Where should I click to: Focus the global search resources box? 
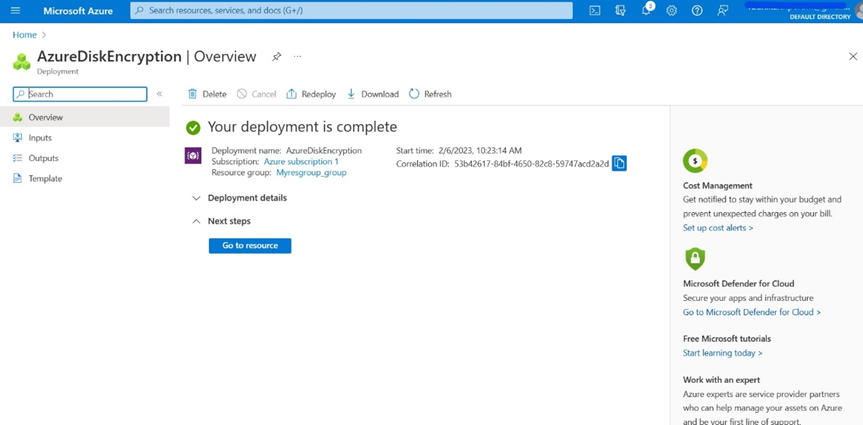[x=351, y=10]
